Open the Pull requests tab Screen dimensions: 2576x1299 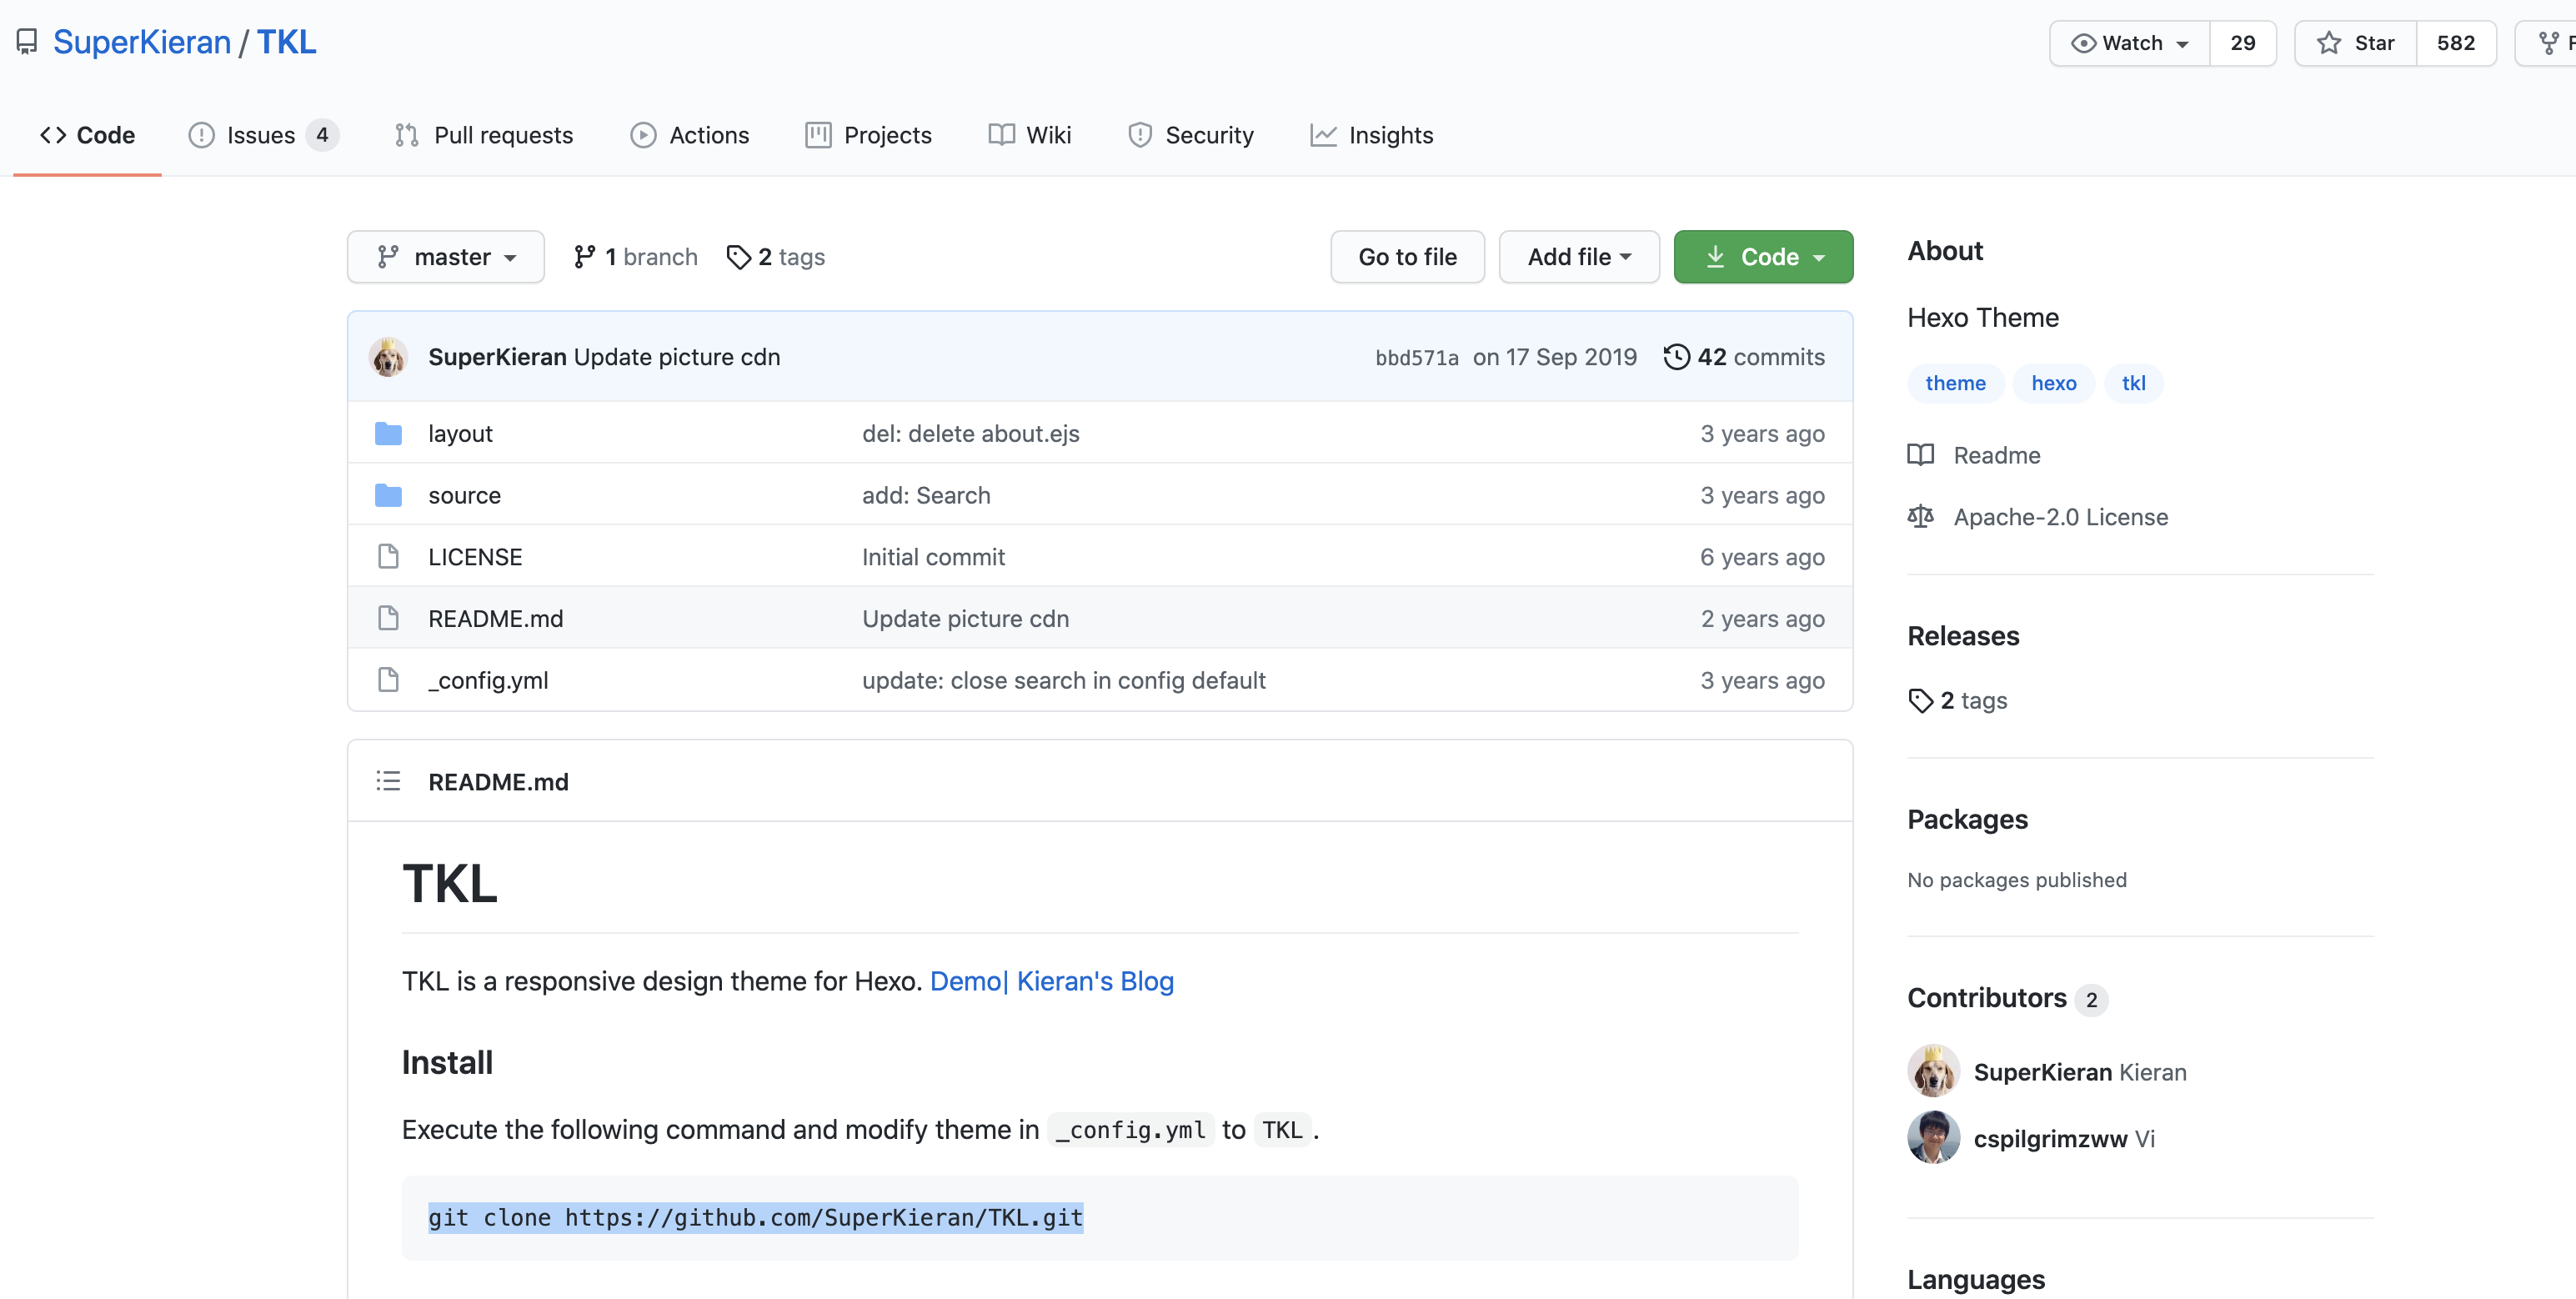(x=484, y=135)
